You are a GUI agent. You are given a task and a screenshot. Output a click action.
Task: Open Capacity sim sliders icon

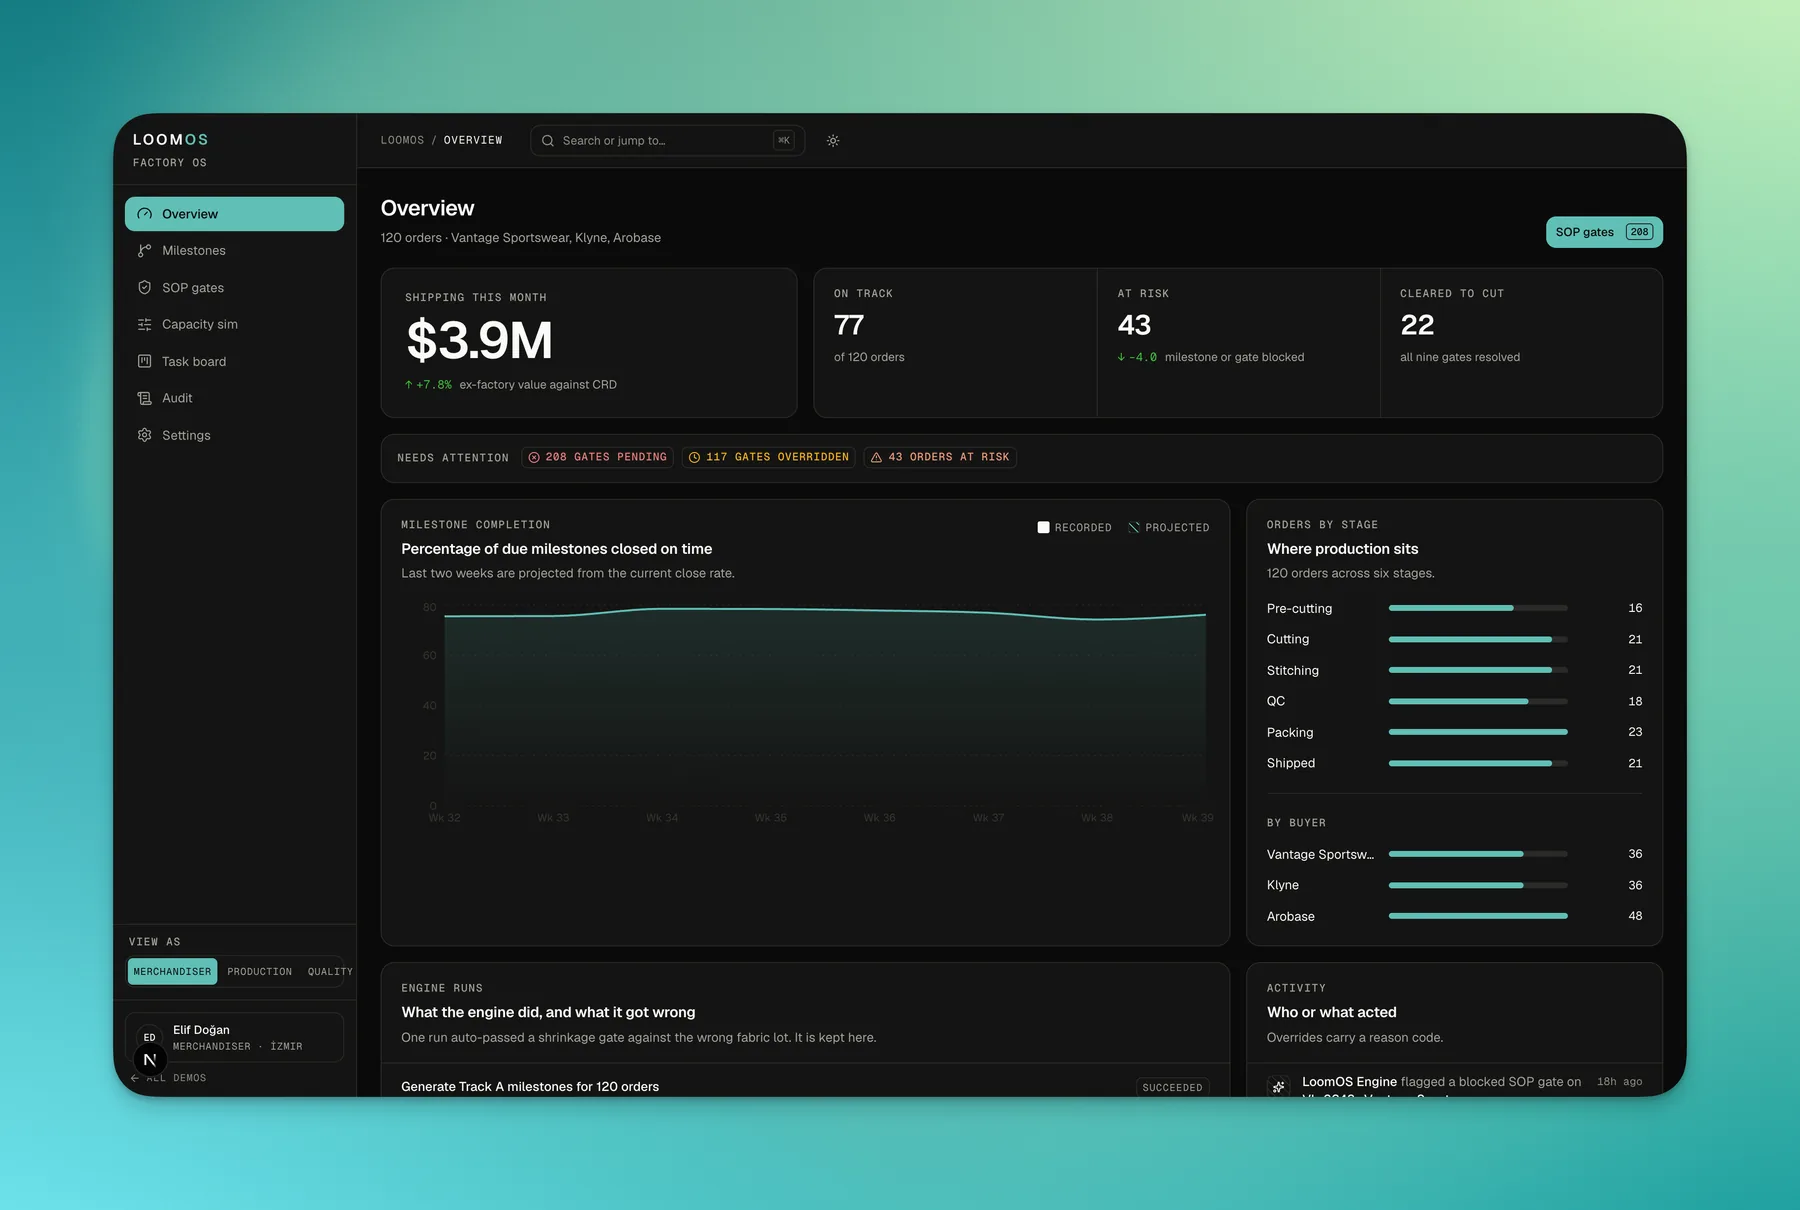coord(144,325)
